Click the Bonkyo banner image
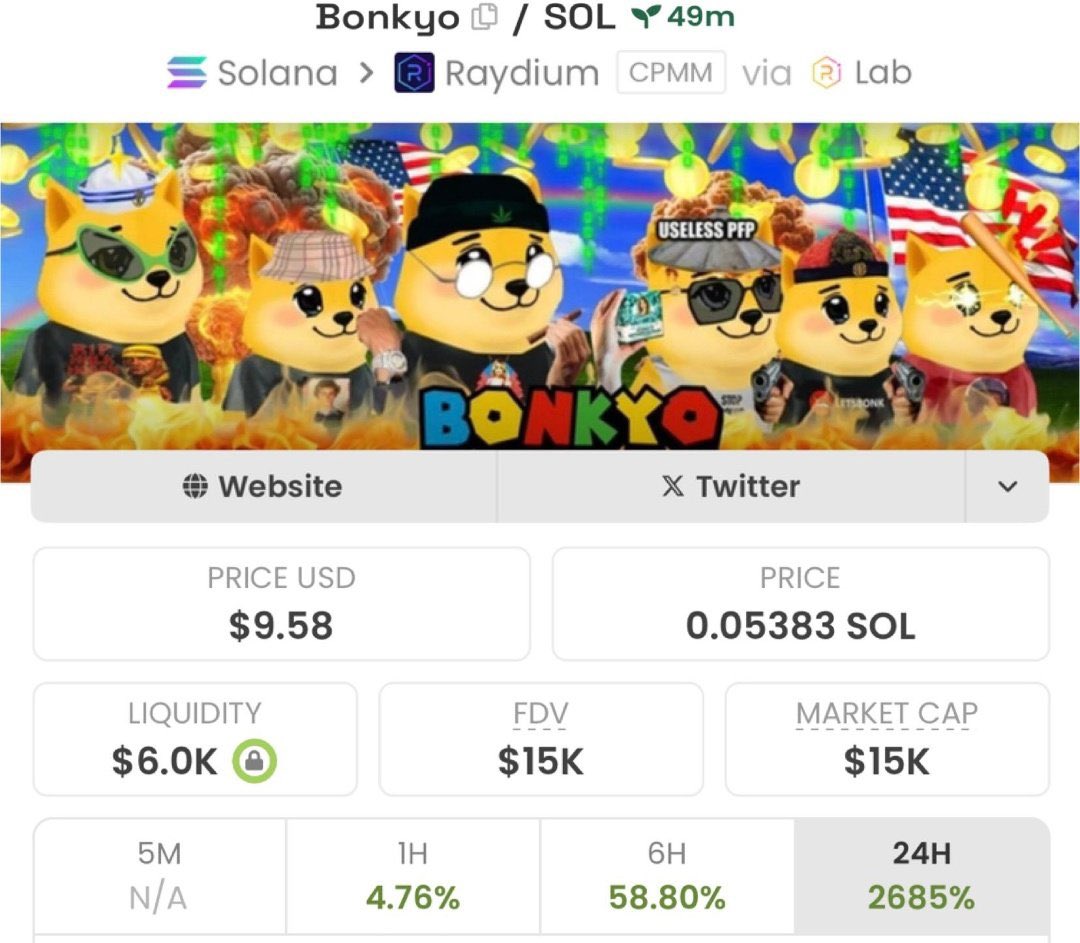1080x943 pixels. point(540,287)
